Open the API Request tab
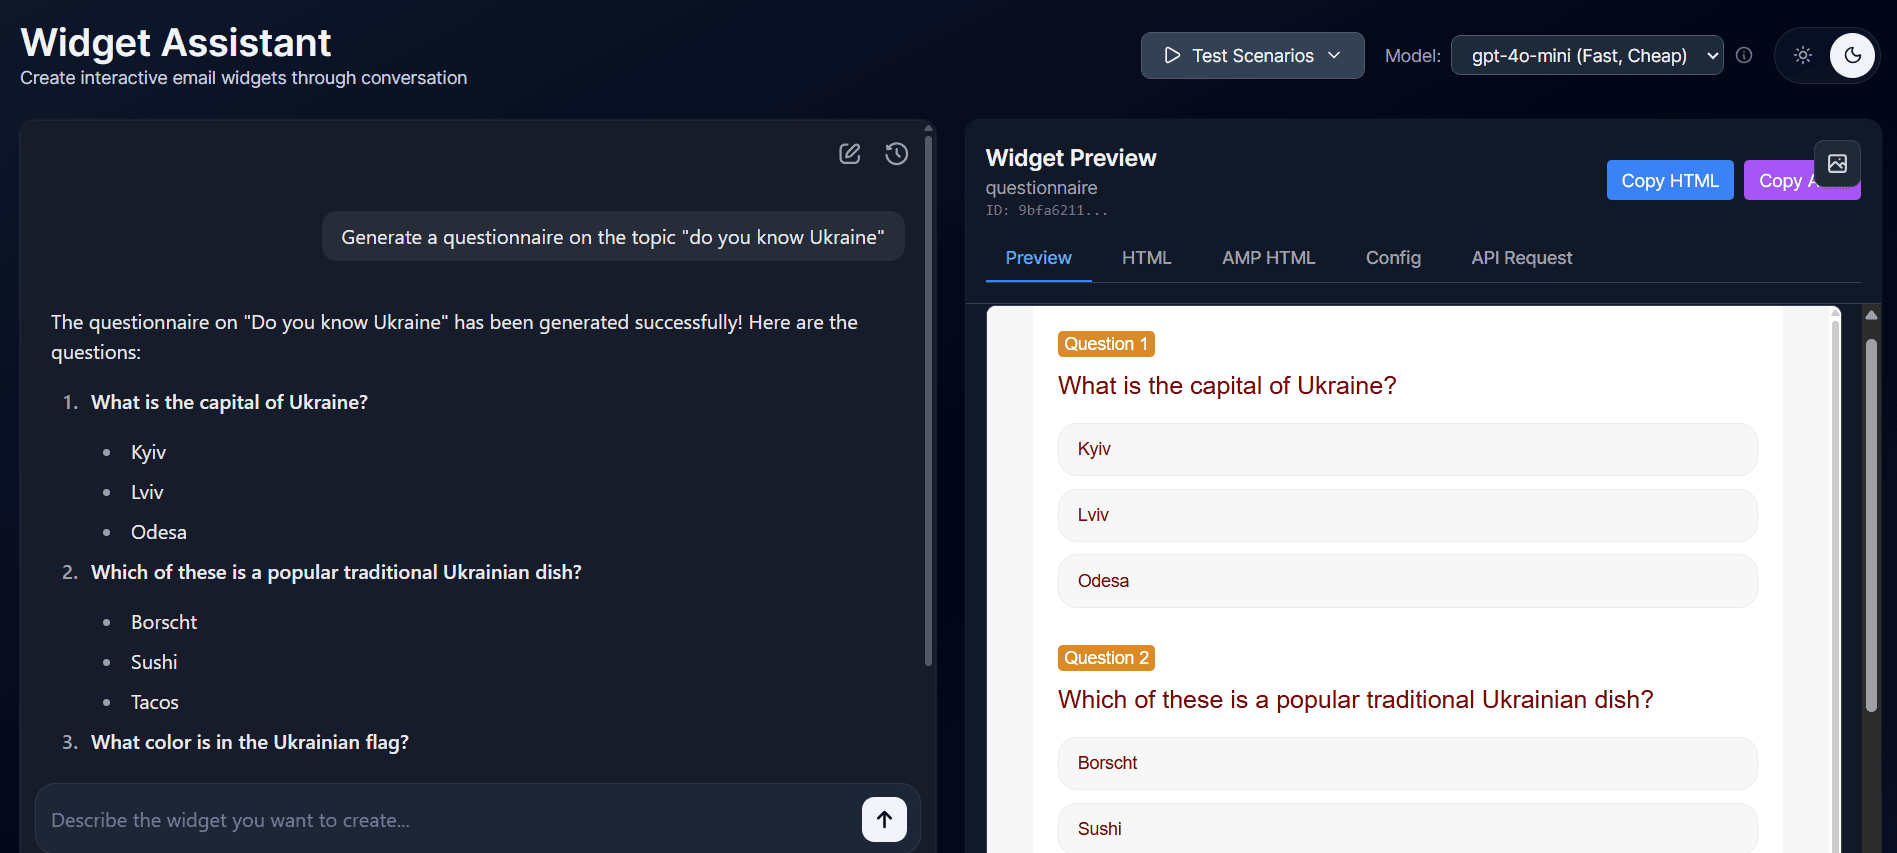The image size is (1897, 853). [x=1521, y=258]
